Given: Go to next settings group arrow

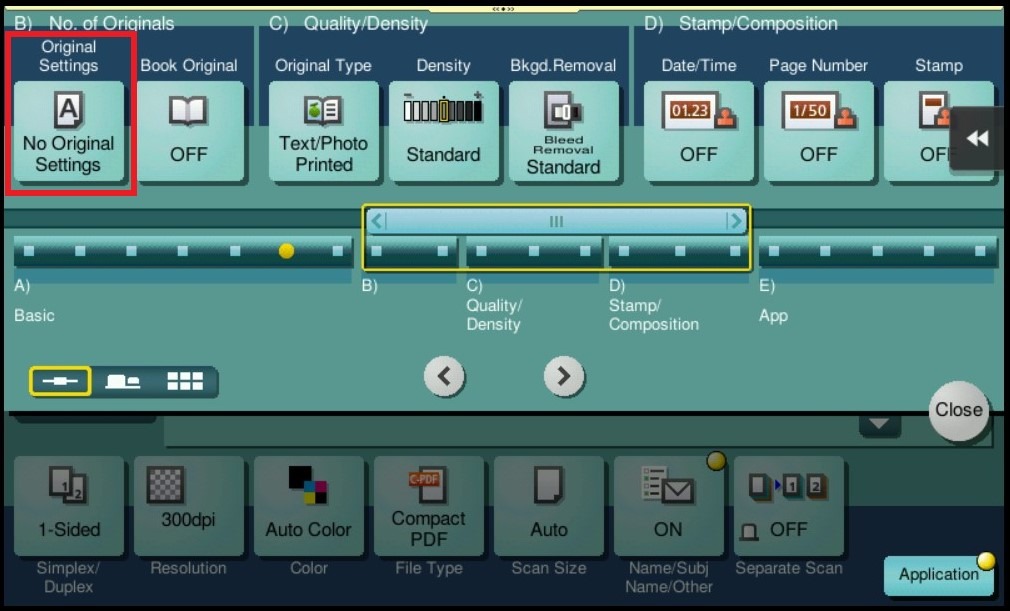Looking at the screenshot, I should (x=564, y=376).
